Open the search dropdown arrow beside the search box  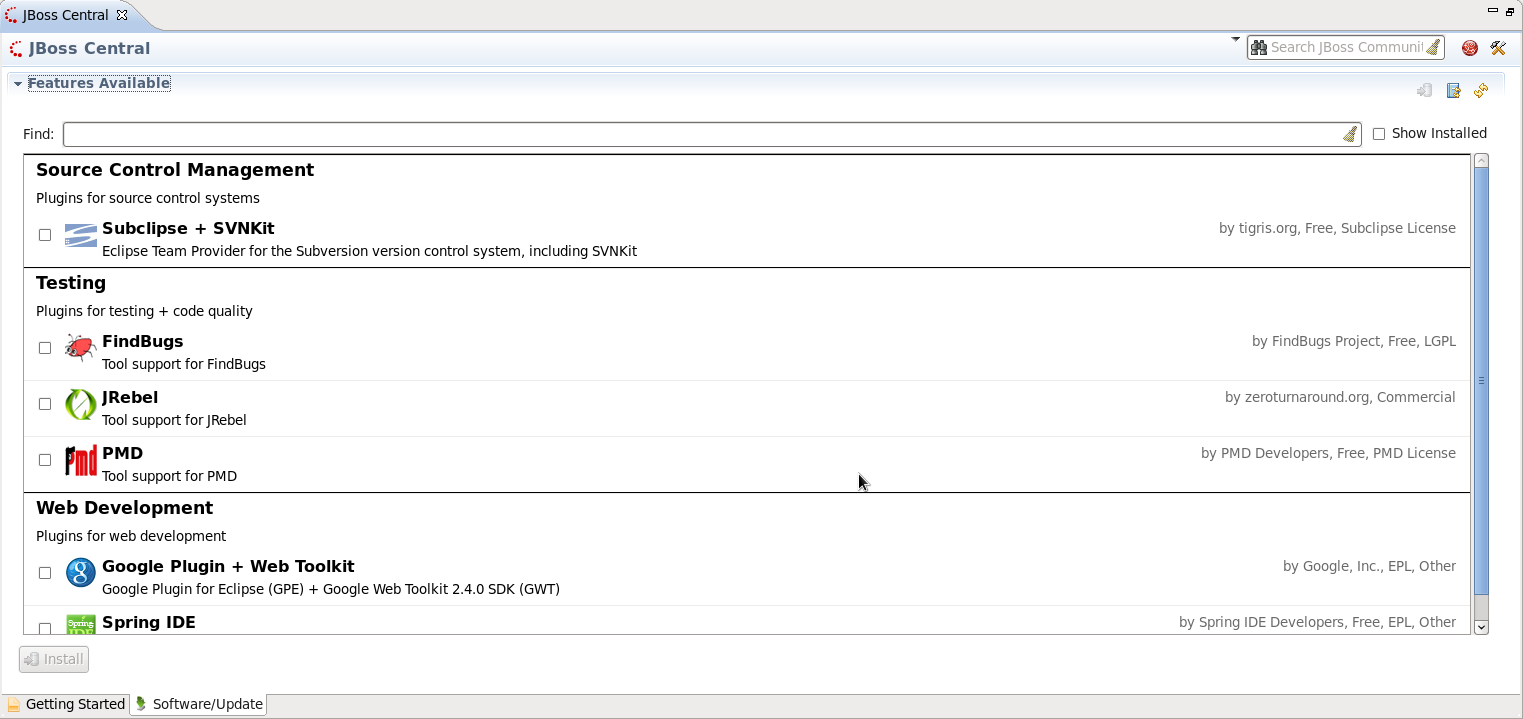[x=1236, y=39]
